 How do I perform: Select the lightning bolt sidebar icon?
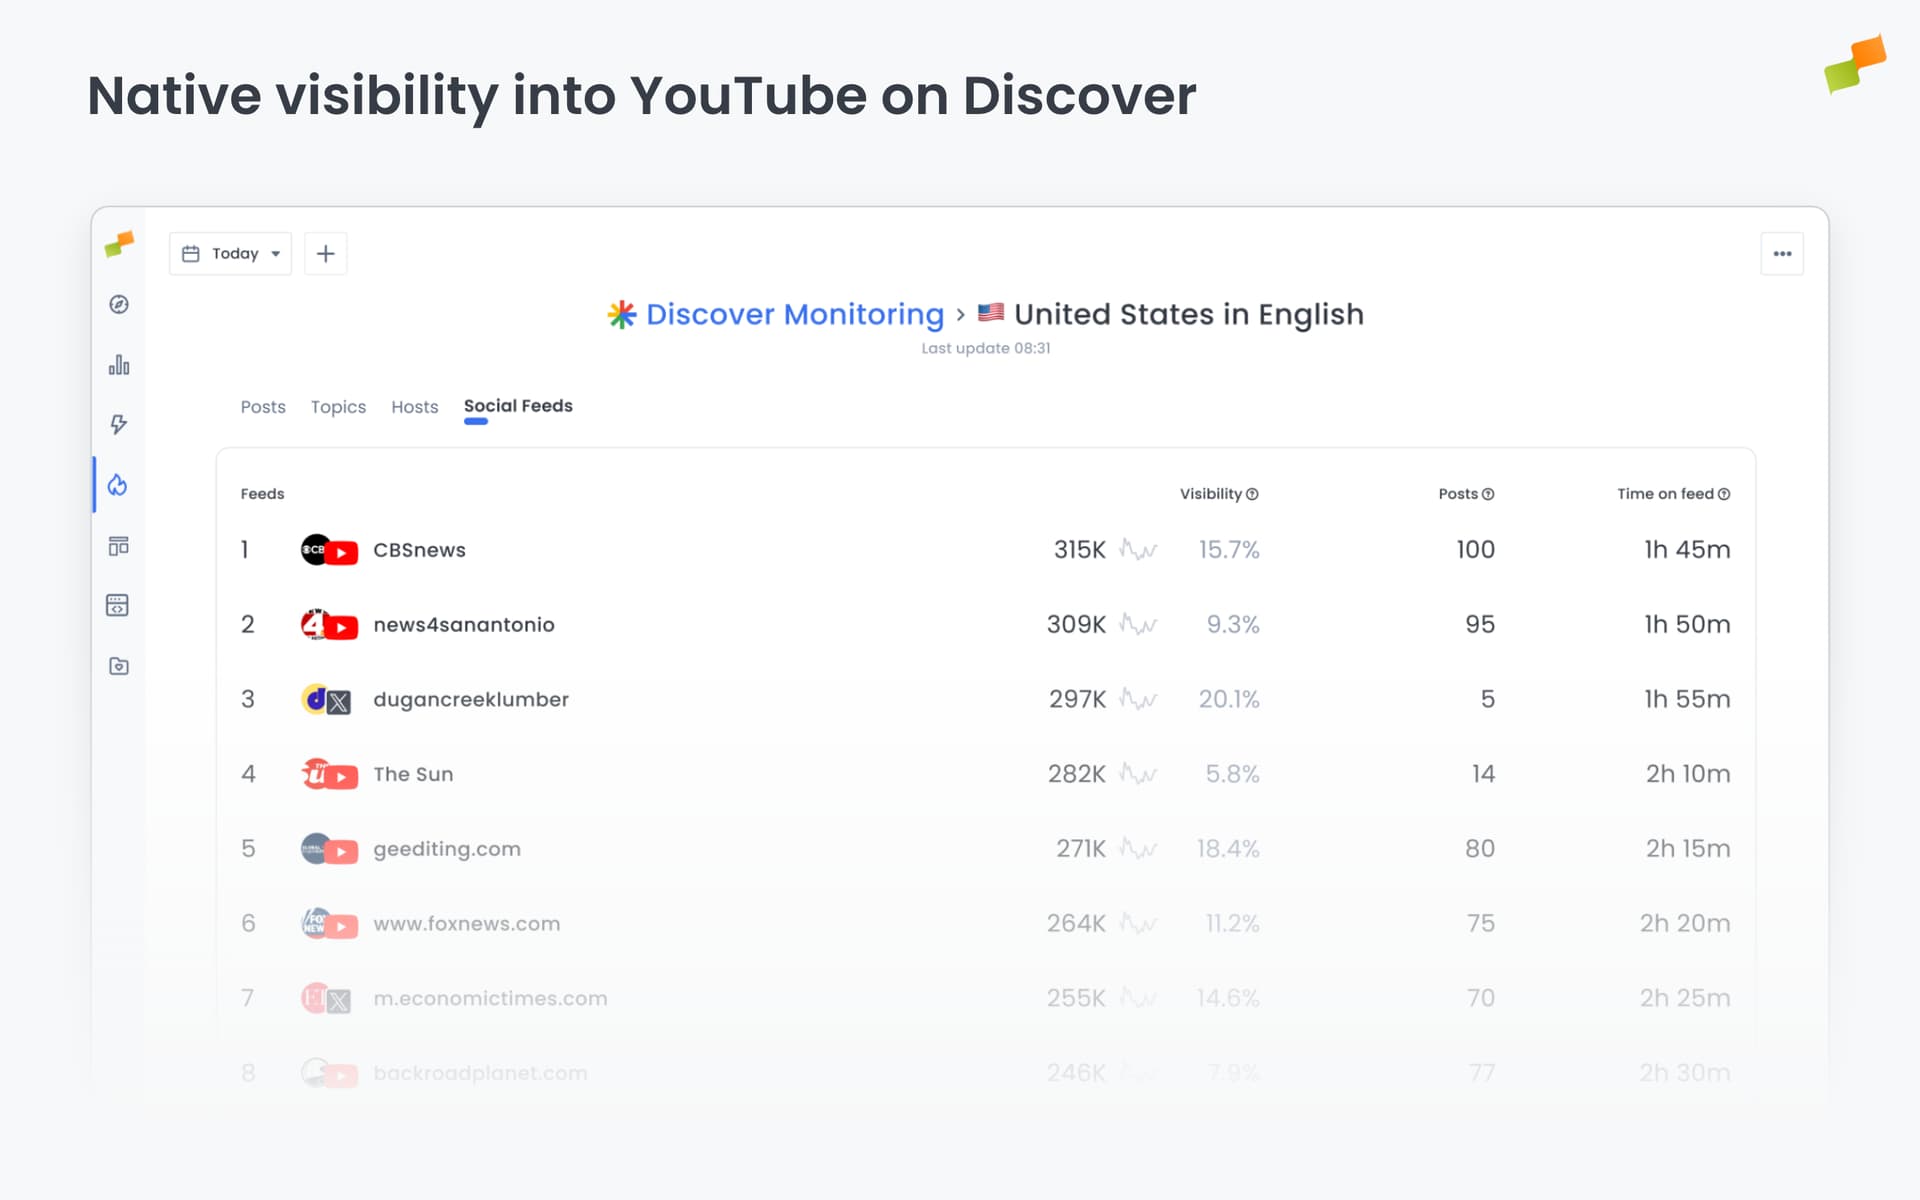pos(119,425)
